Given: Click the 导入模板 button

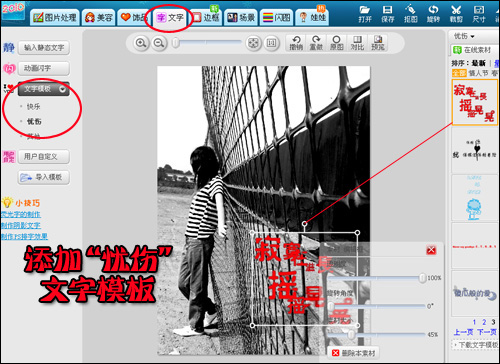Looking at the screenshot, I should point(44,177).
